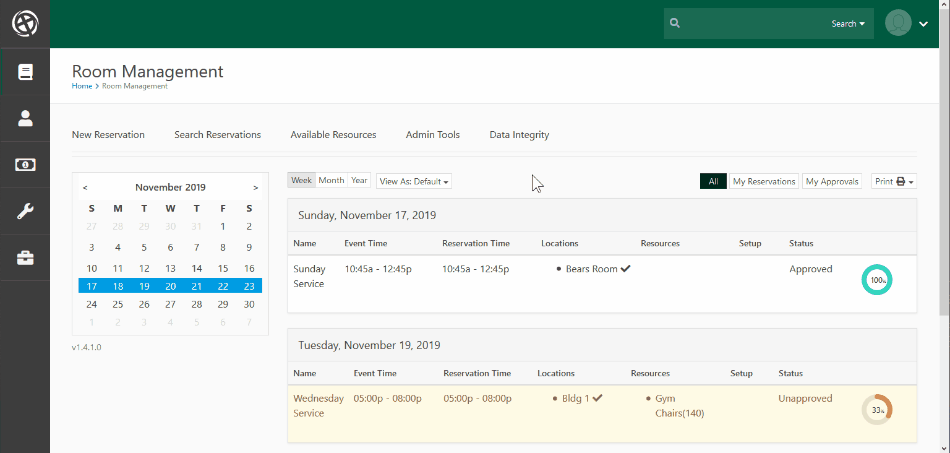Select November 19 in the calendar

(x=144, y=285)
